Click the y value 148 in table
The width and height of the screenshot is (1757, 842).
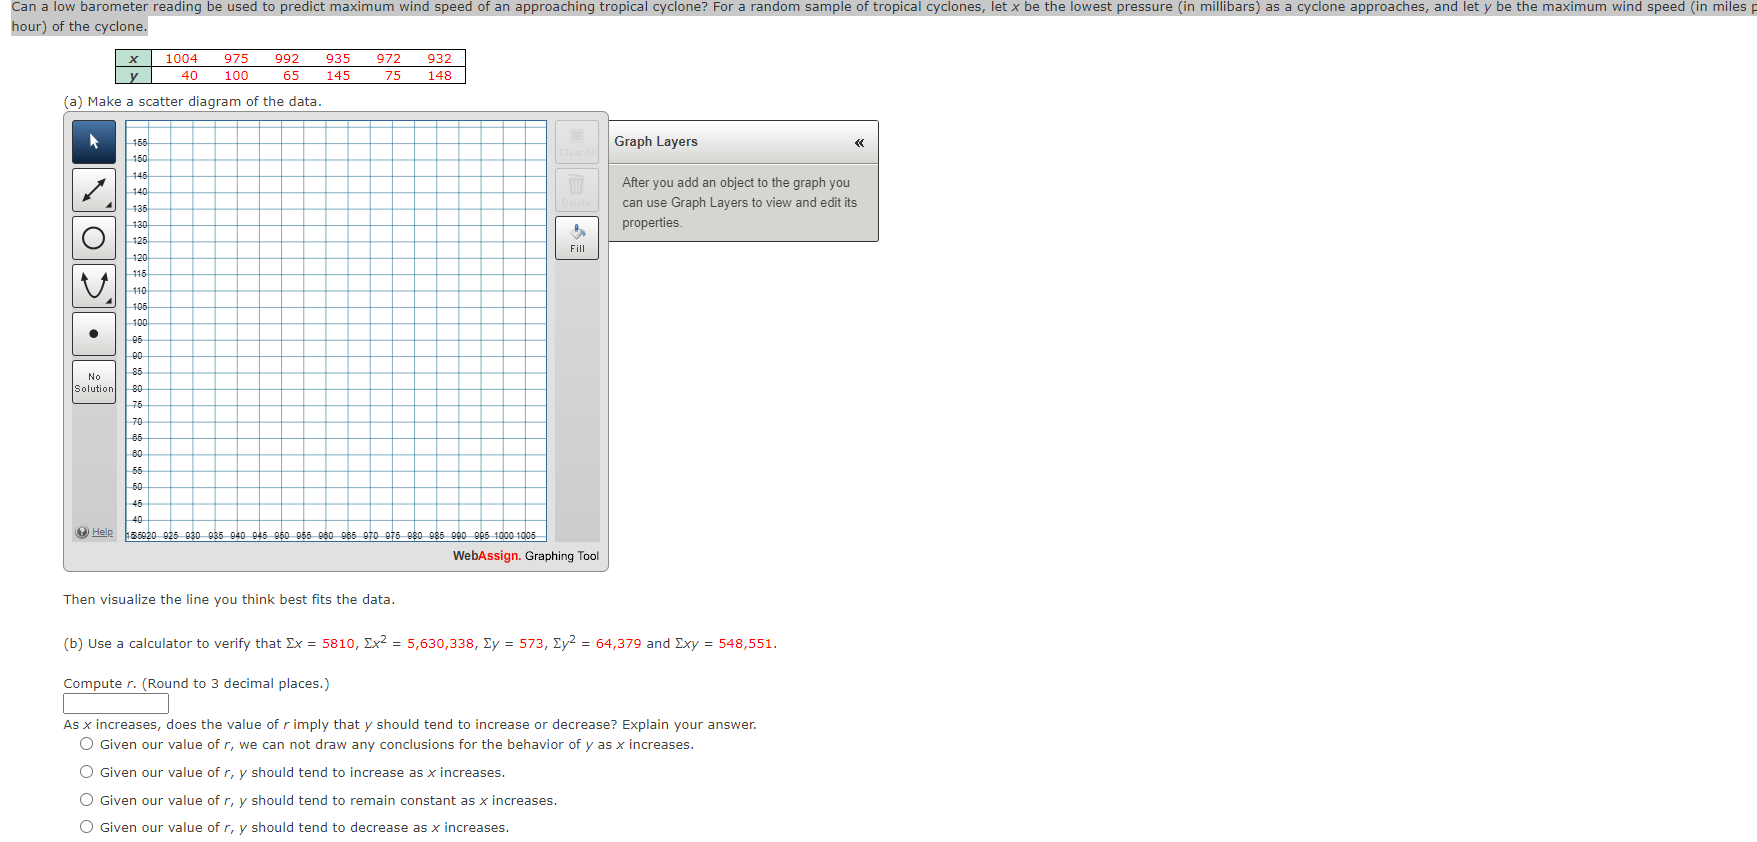pyautogui.click(x=440, y=76)
